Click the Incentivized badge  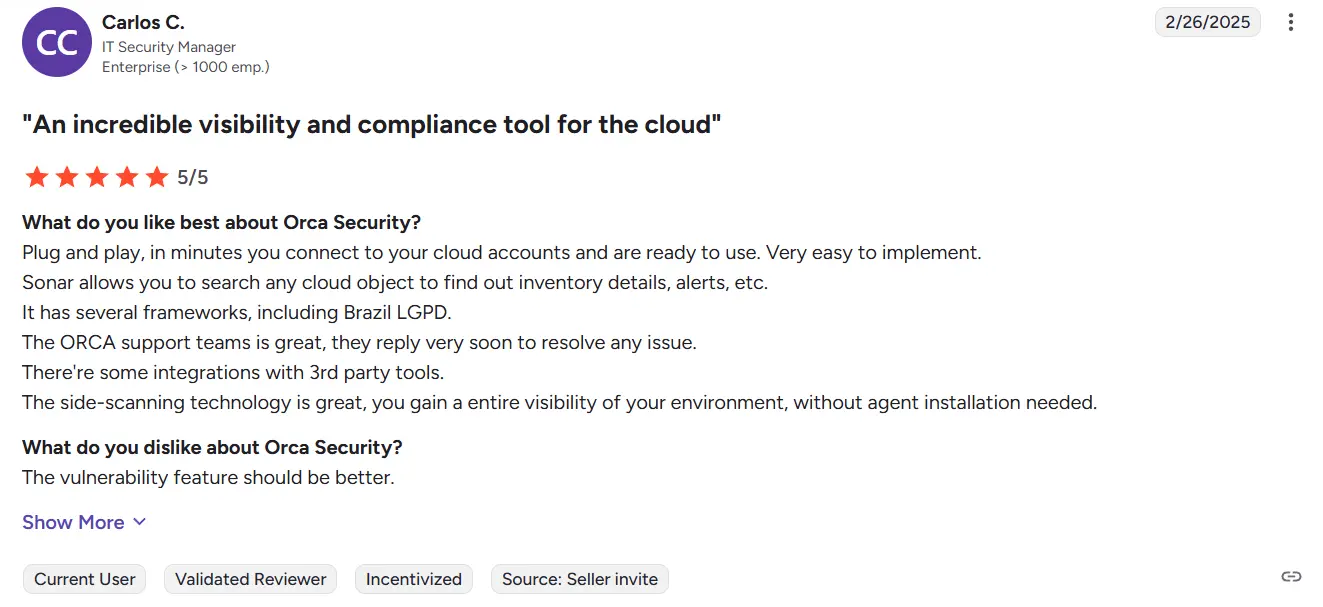click(x=414, y=579)
